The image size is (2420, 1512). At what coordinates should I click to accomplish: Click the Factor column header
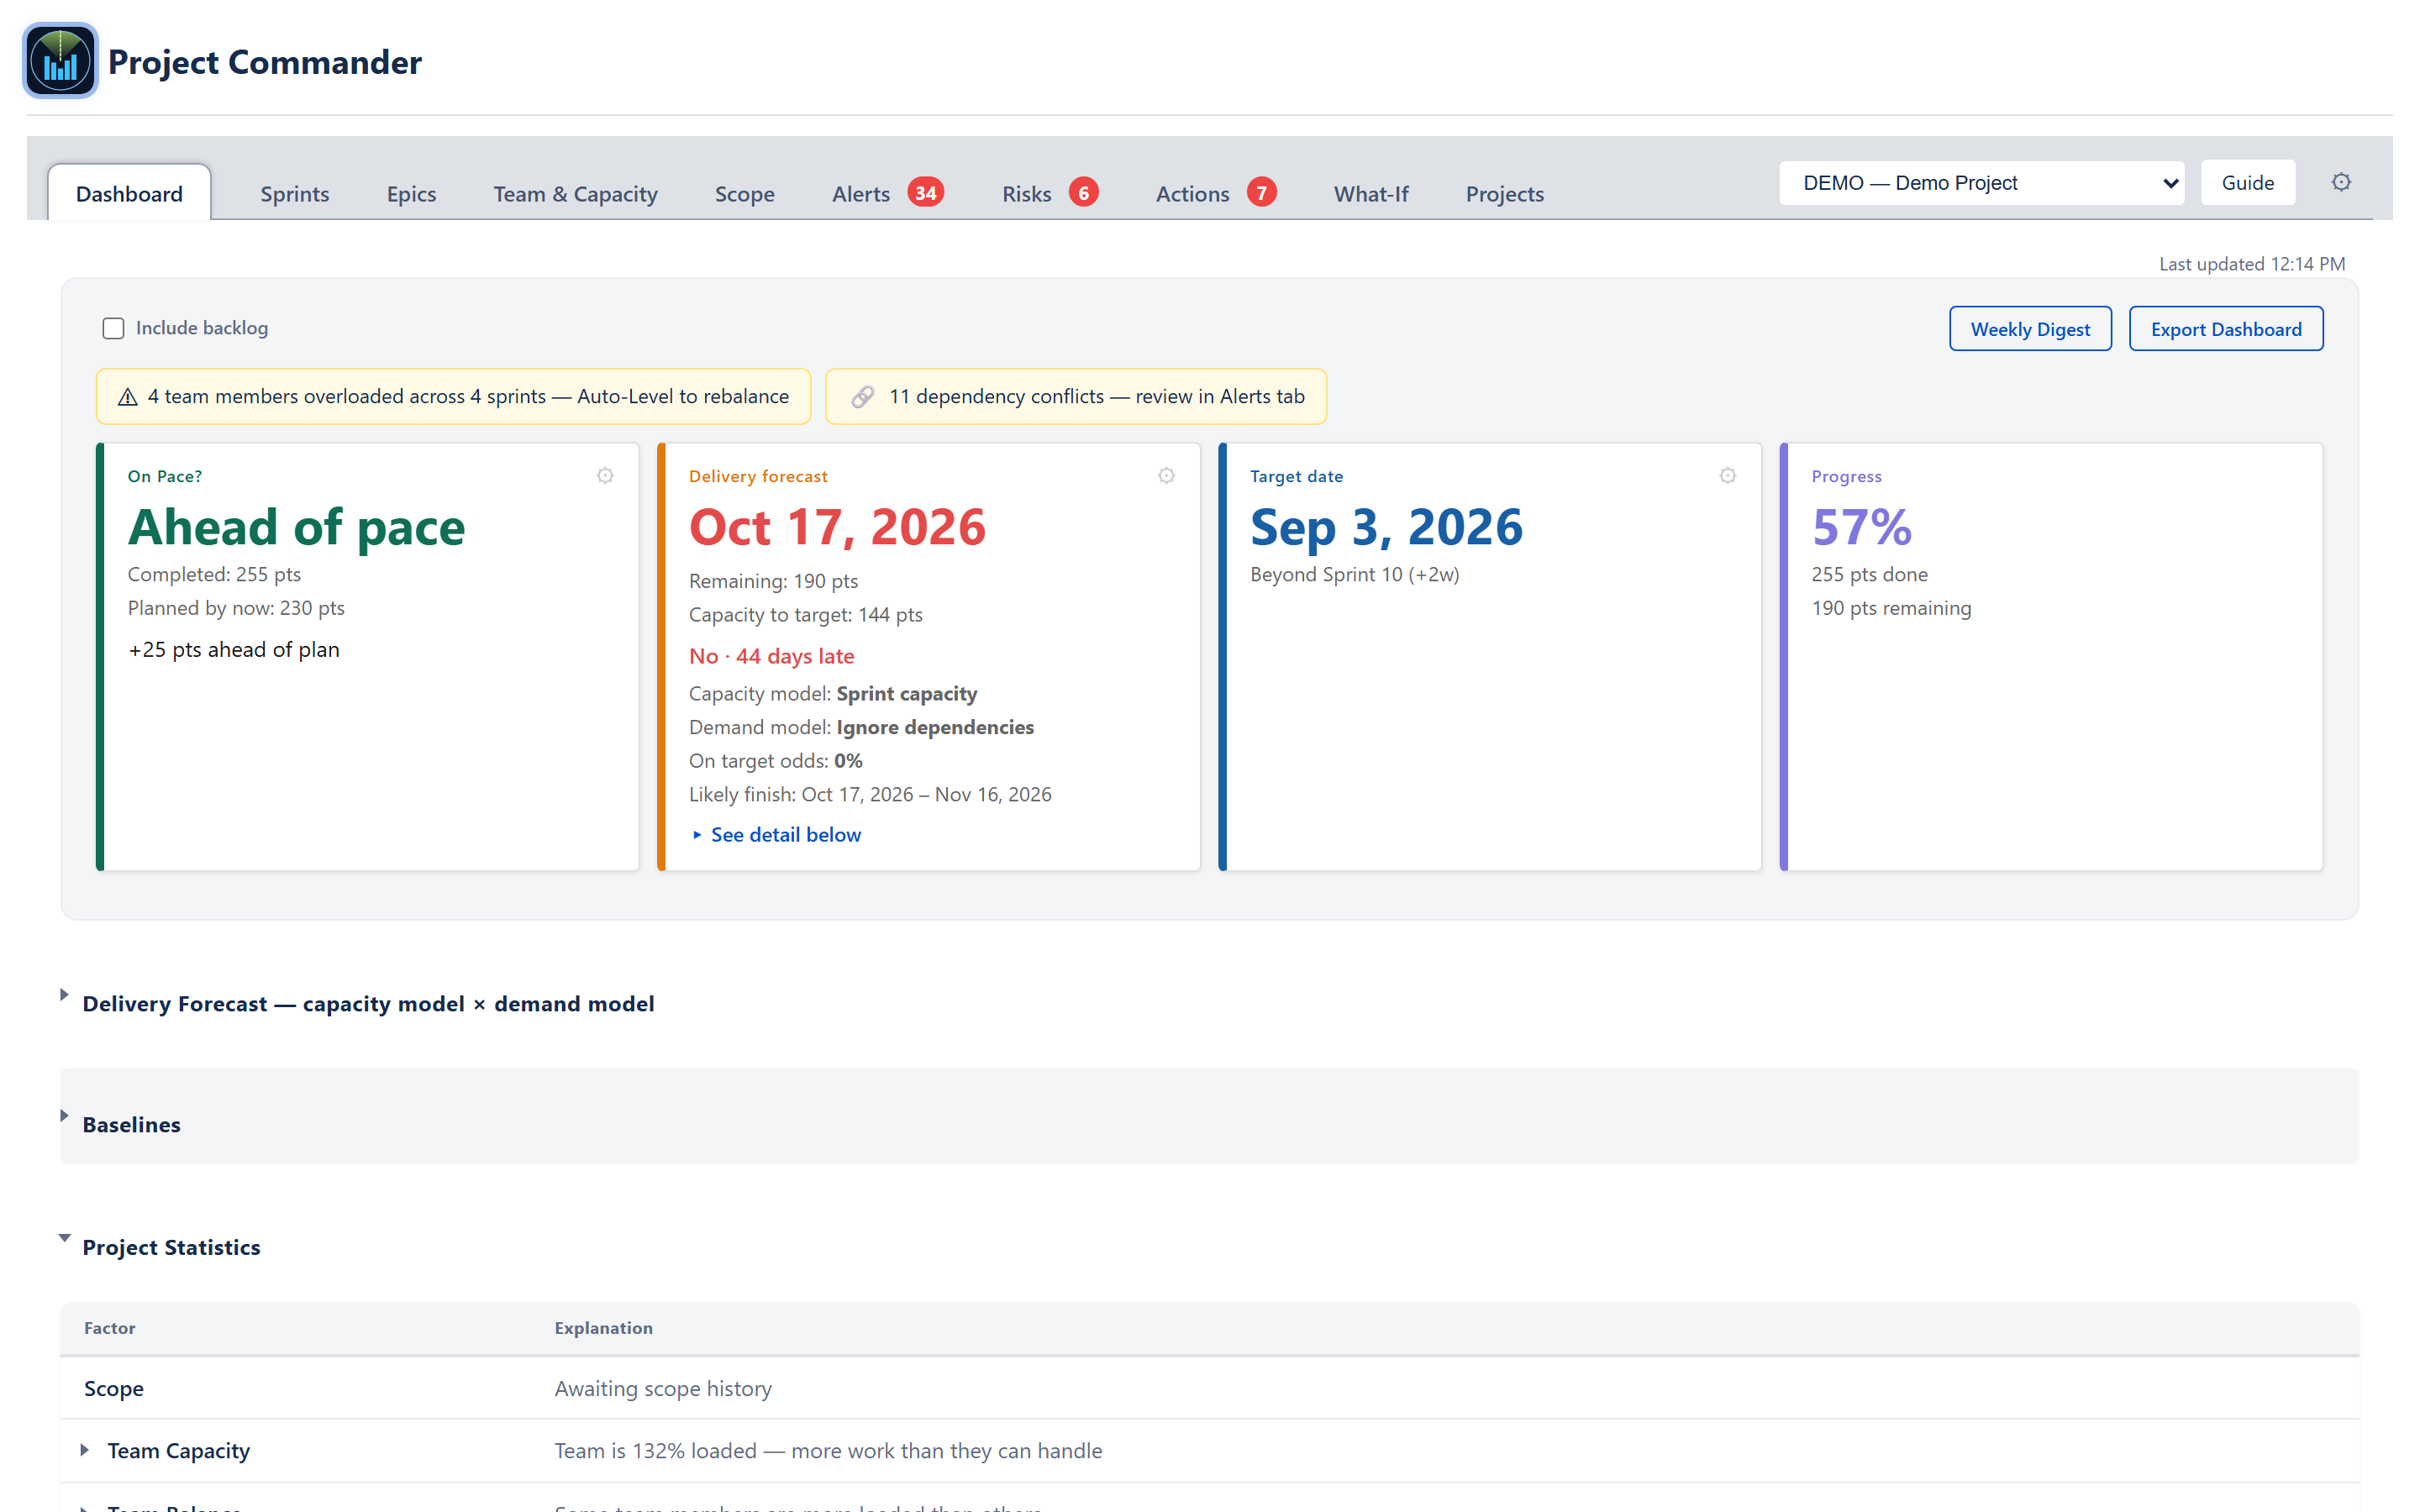click(109, 1328)
